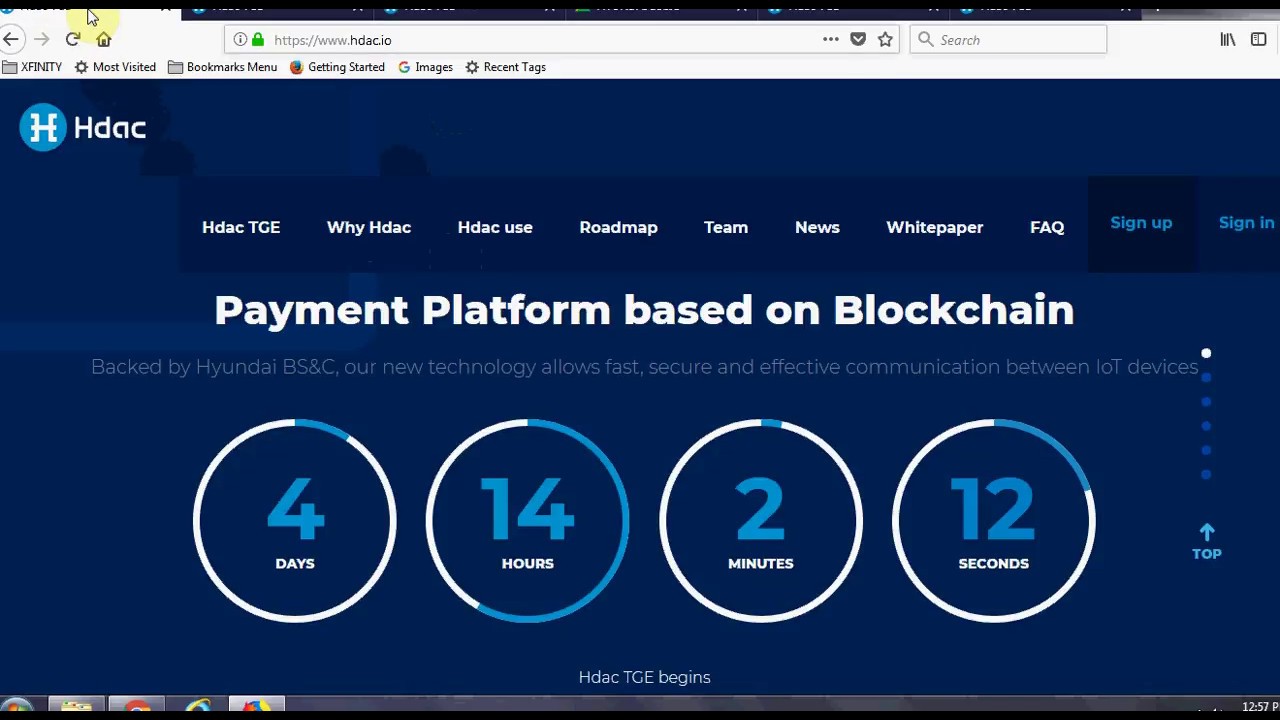Viewport: 1280px width, 720px height.
Task: Bookmark this page with the star icon
Action: pos(885,39)
